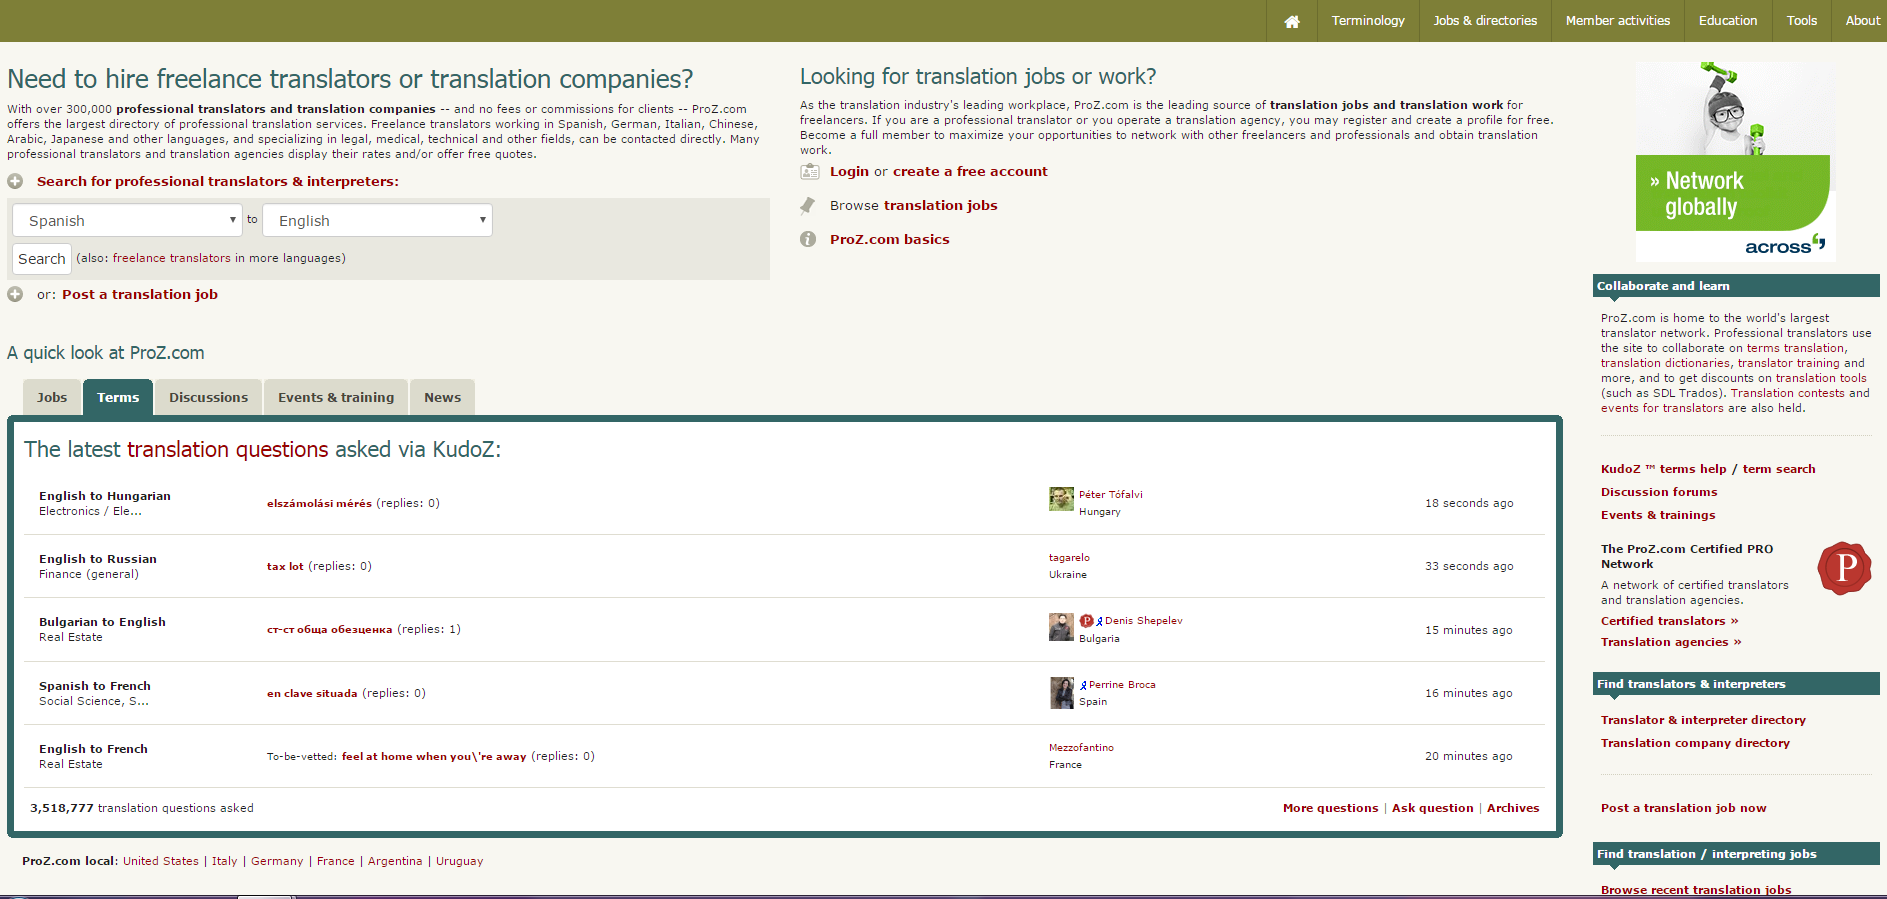
Task: Select the Terms tab
Action: (118, 397)
